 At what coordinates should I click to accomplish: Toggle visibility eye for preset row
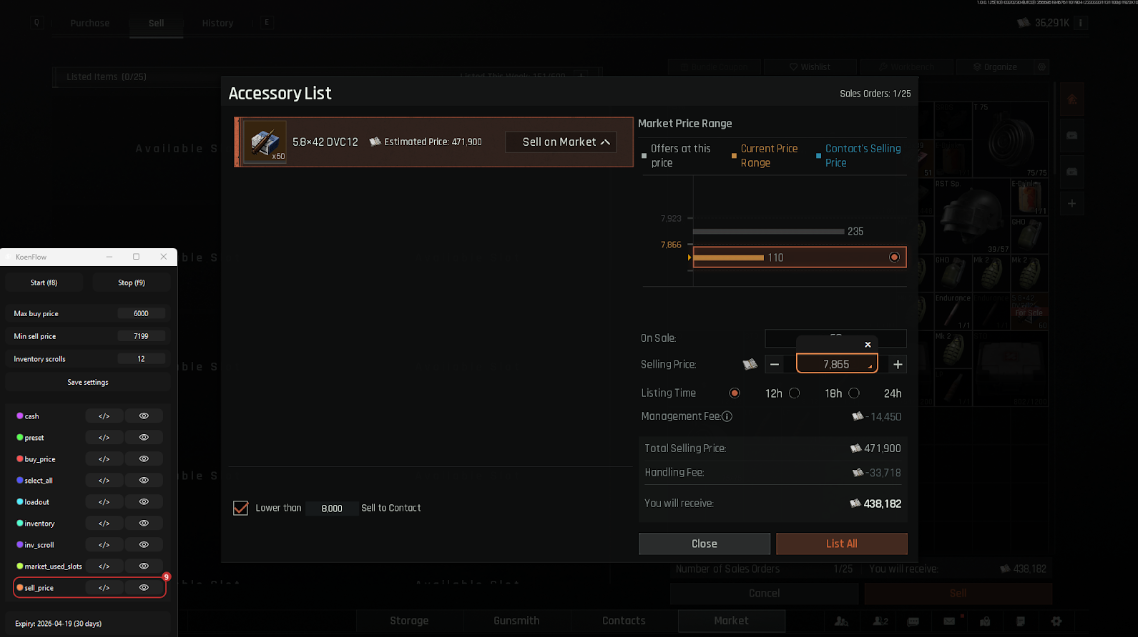coord(144,438)
